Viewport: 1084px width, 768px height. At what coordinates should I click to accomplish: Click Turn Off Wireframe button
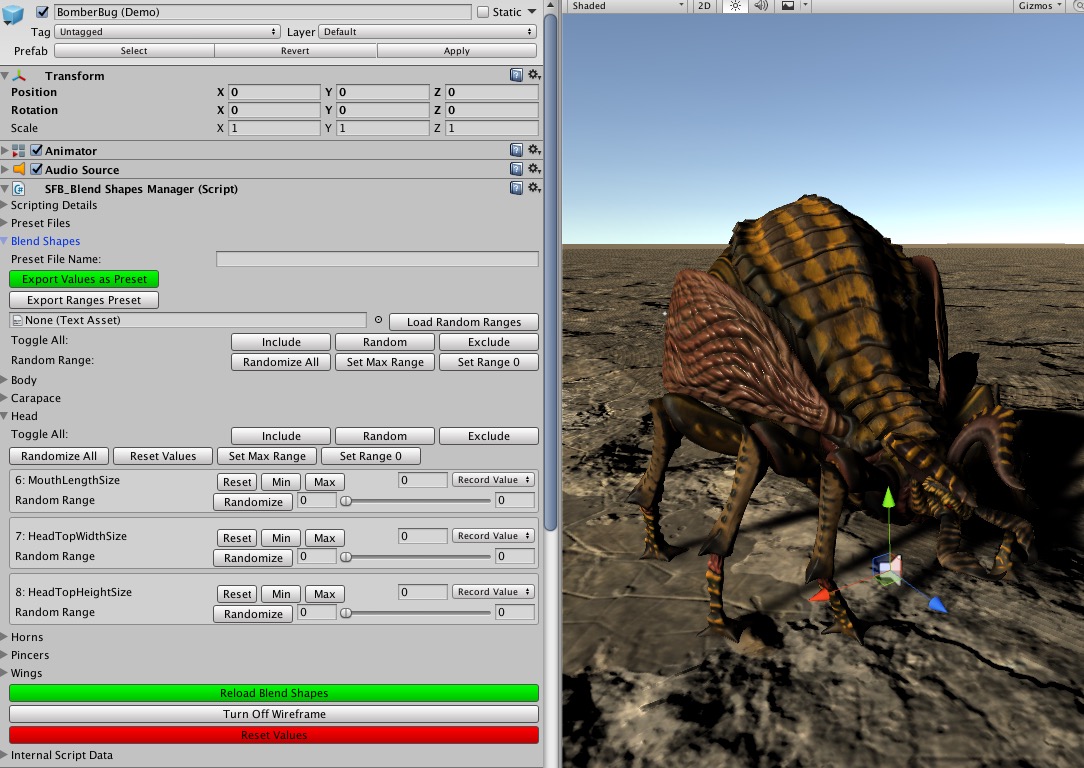point(274,714)
